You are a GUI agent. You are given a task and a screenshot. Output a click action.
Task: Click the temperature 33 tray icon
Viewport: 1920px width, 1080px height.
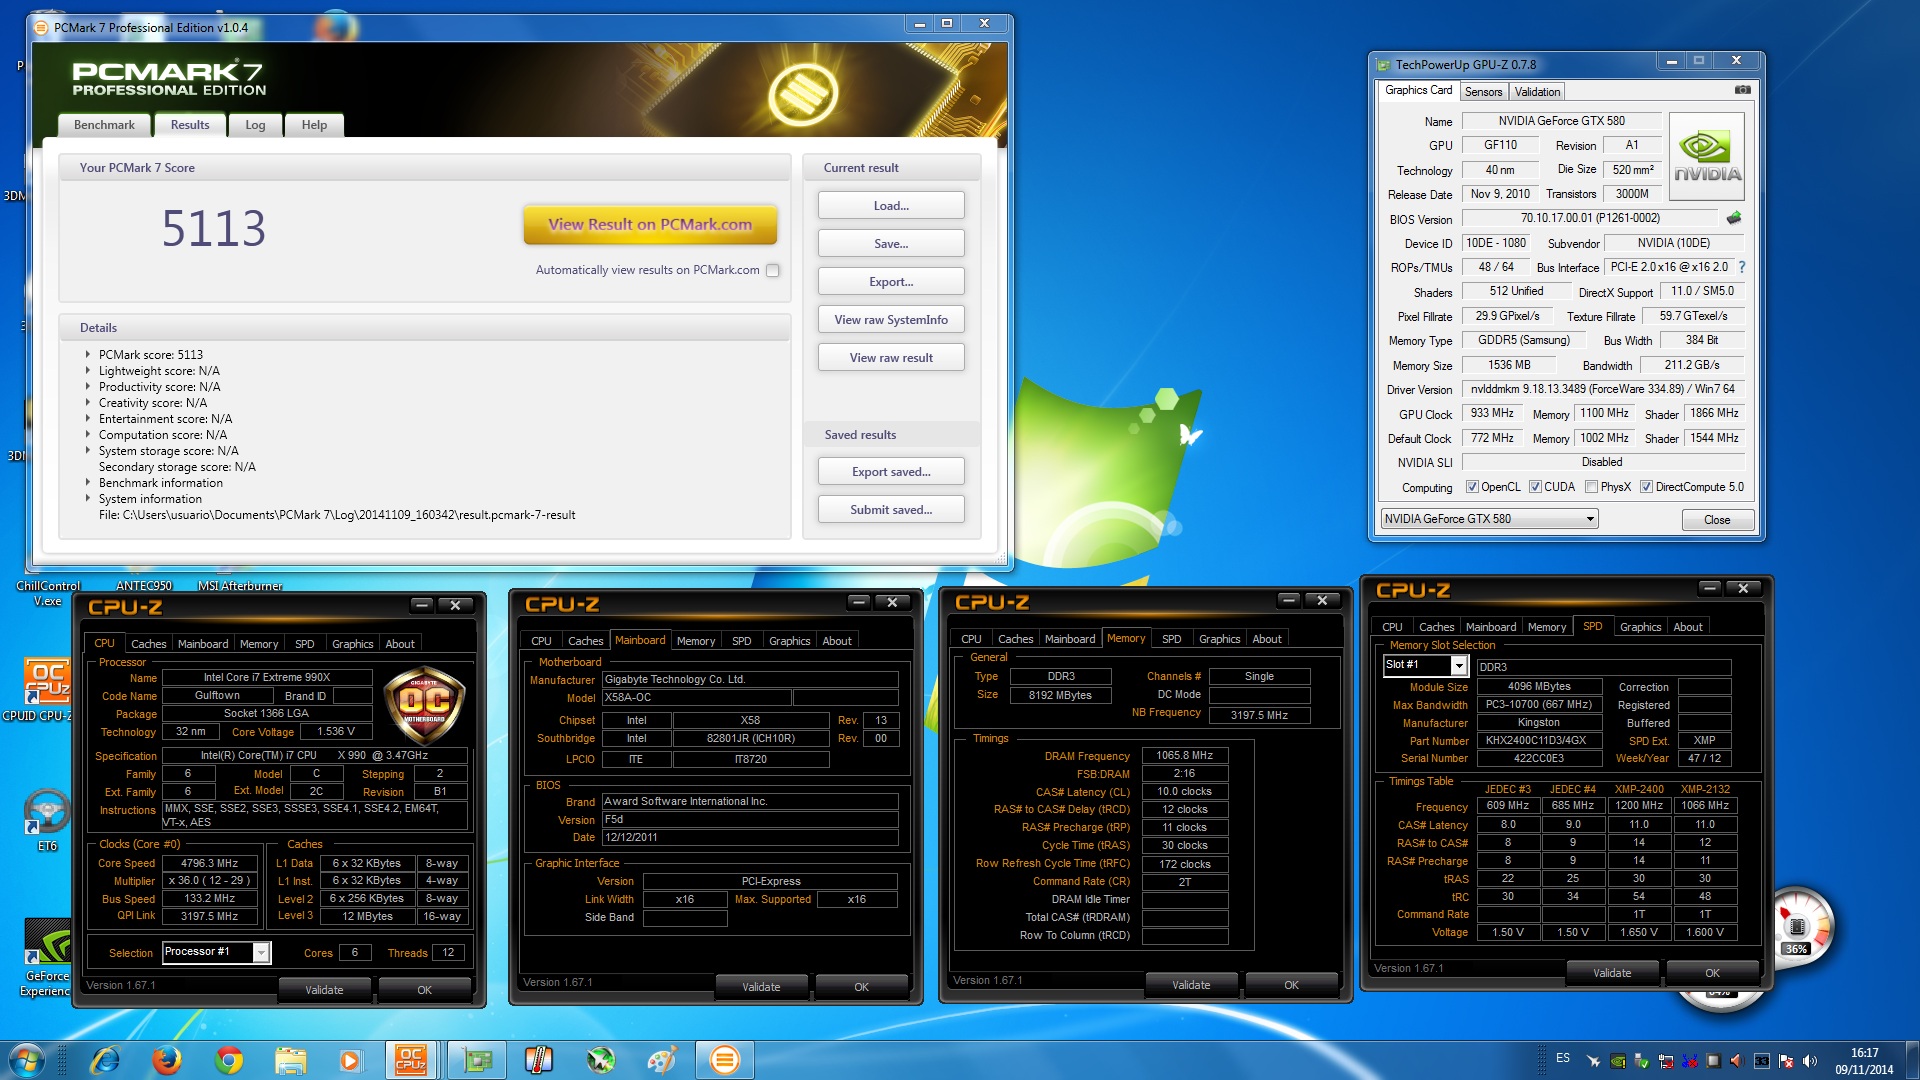[1762, 1061]
